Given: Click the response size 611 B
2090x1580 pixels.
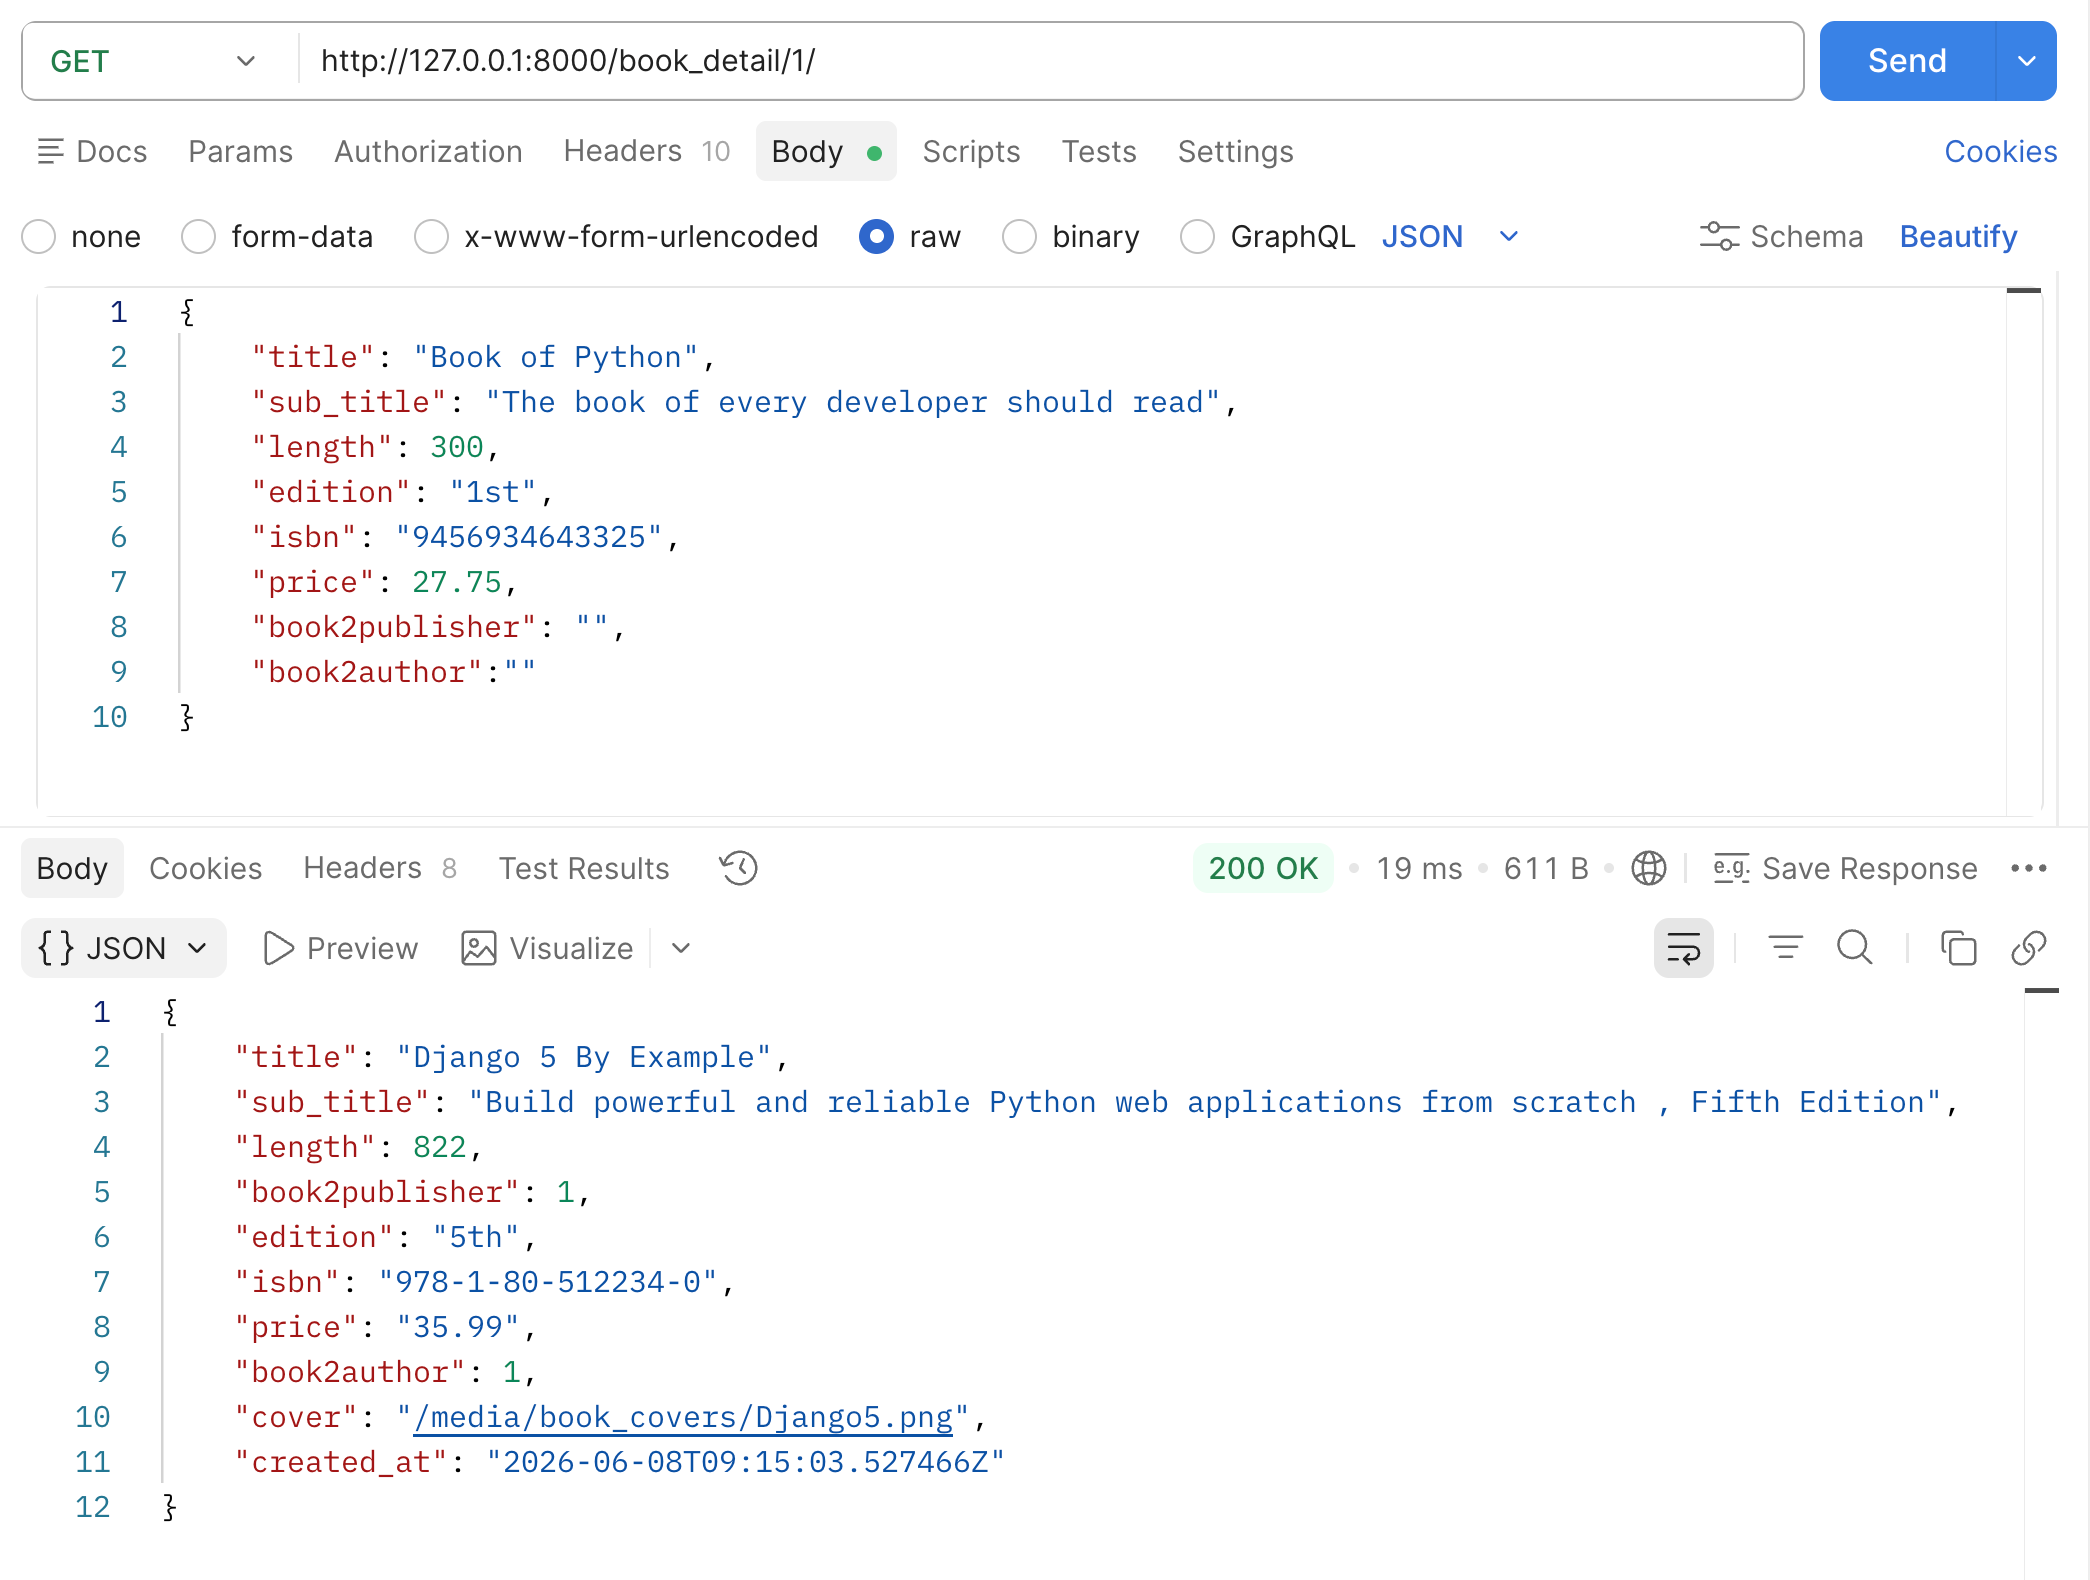Looking at the screenshot, I should click(x=1546, y=868).
